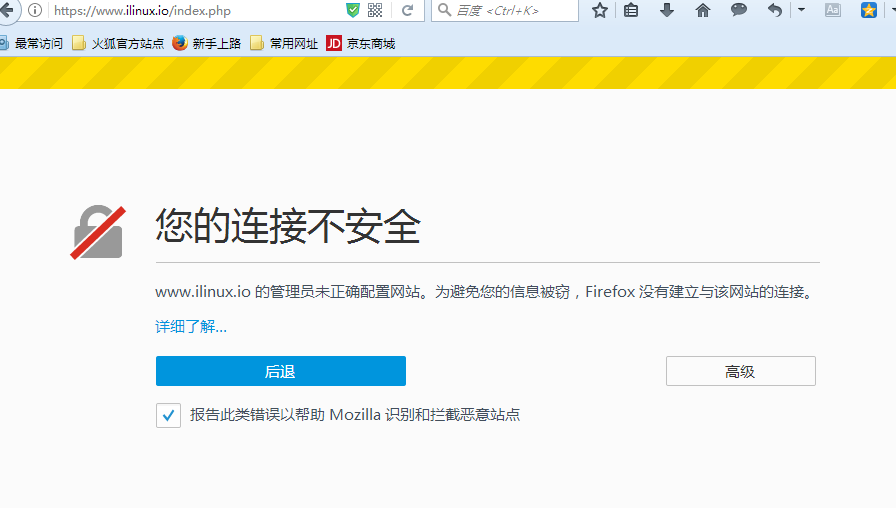This screenshot has width=896, height=508.
Task: Click the undo arrow toolbar icon
Action: point(774,10)
